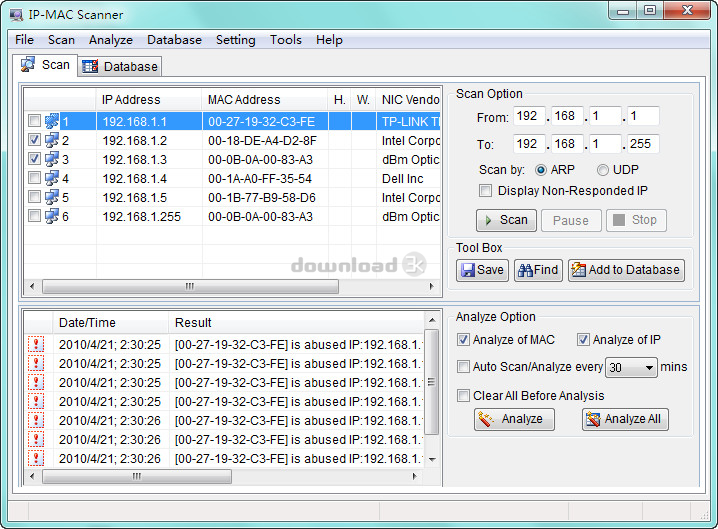Select the UDP scan method
718x529 pixels.
pos(603,170)
